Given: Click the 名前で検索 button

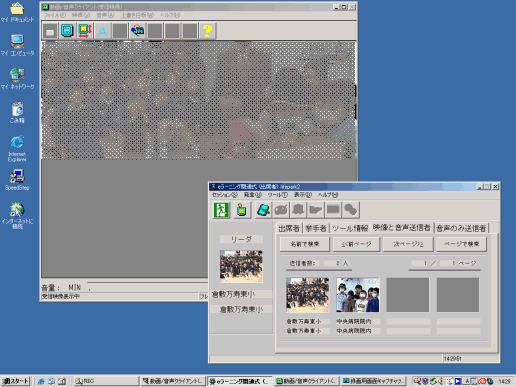Looking at the screenshot, I should (305, 244).
